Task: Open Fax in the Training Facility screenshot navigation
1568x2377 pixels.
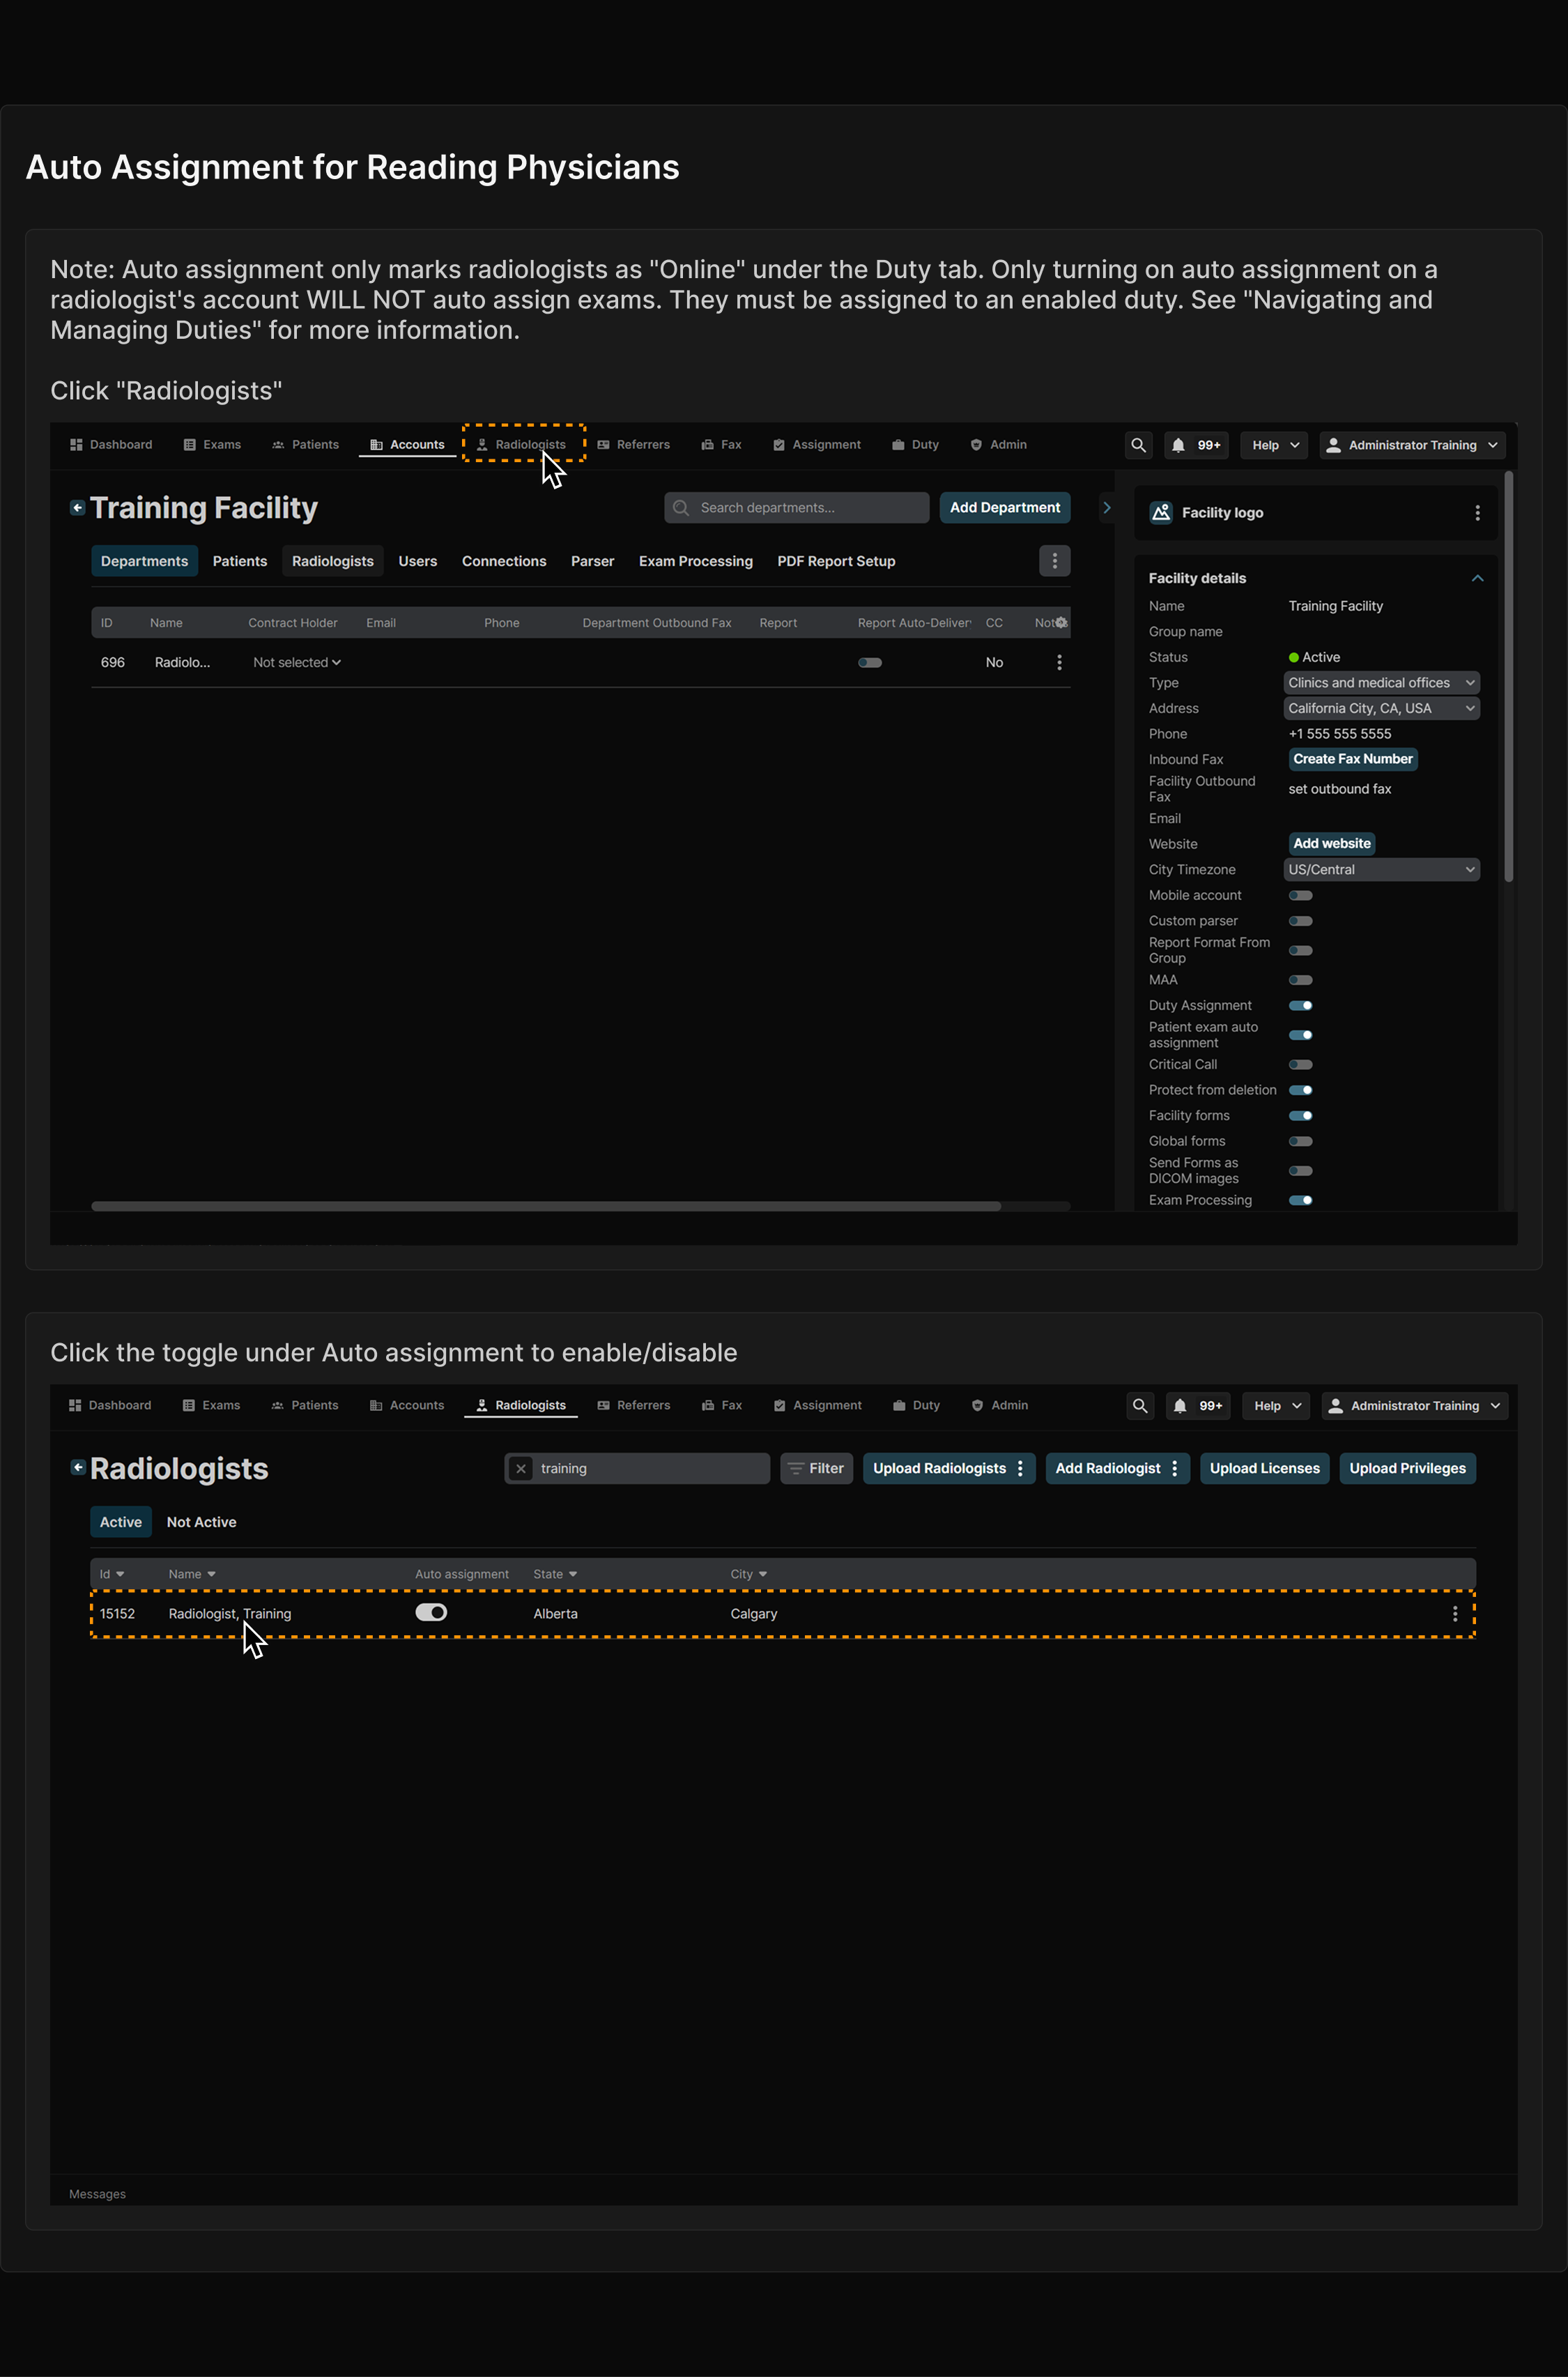Action: point(721,444)
